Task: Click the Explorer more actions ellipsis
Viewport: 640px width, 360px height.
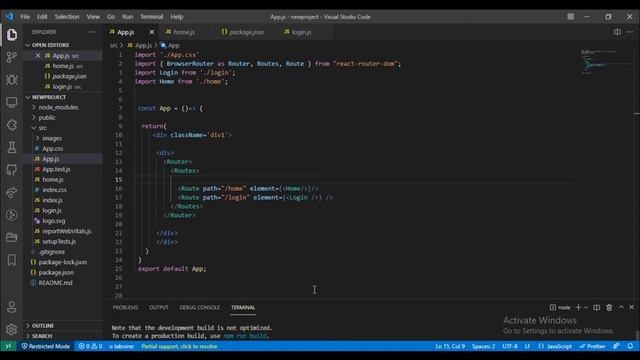Action: click(x=92, y=32)
